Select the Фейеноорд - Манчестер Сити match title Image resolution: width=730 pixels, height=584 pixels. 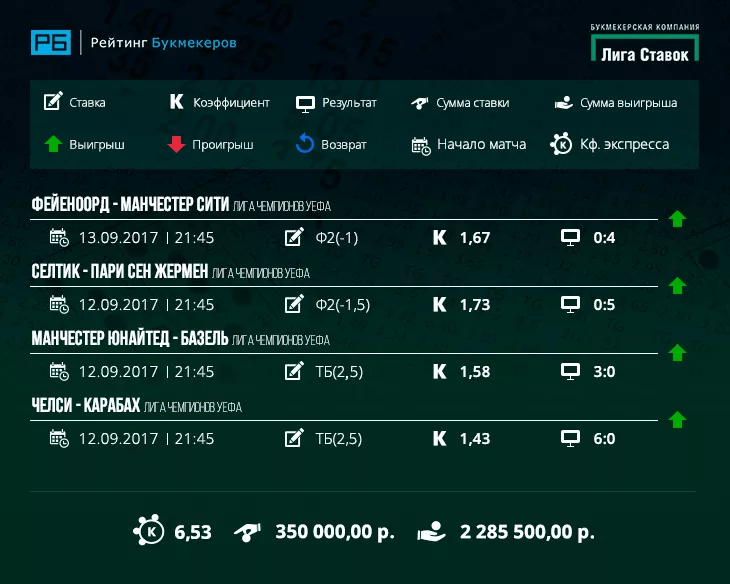[x=130, y=204]
